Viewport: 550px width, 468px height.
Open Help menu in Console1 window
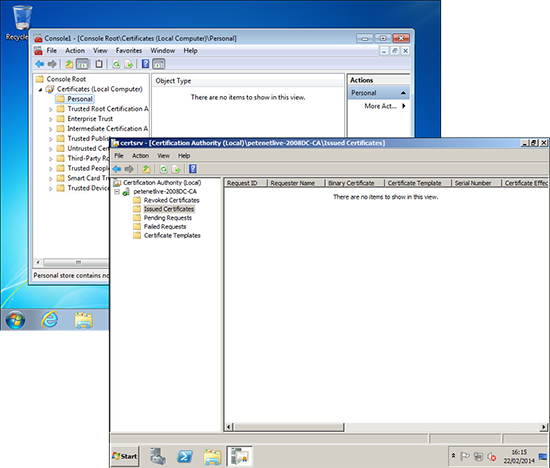click(190, 51)
